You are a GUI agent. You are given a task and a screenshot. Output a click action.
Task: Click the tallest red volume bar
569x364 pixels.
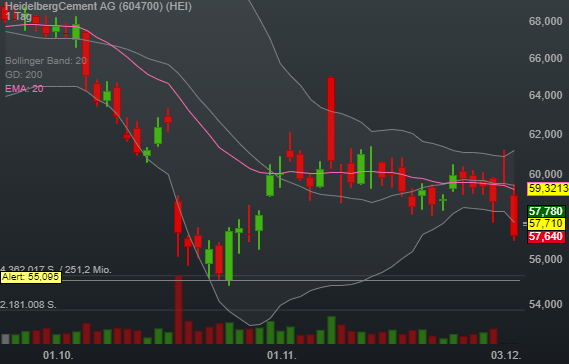tap(178, 310)
